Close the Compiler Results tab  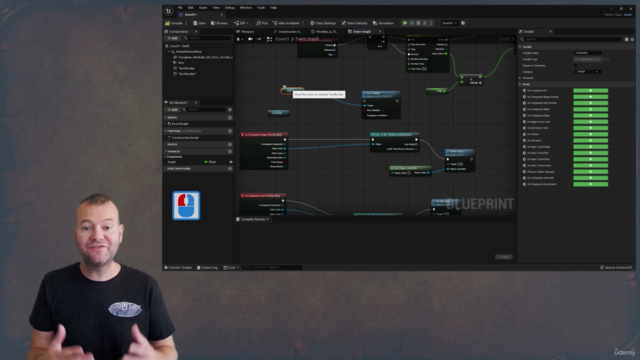click(x=268, y=220)
